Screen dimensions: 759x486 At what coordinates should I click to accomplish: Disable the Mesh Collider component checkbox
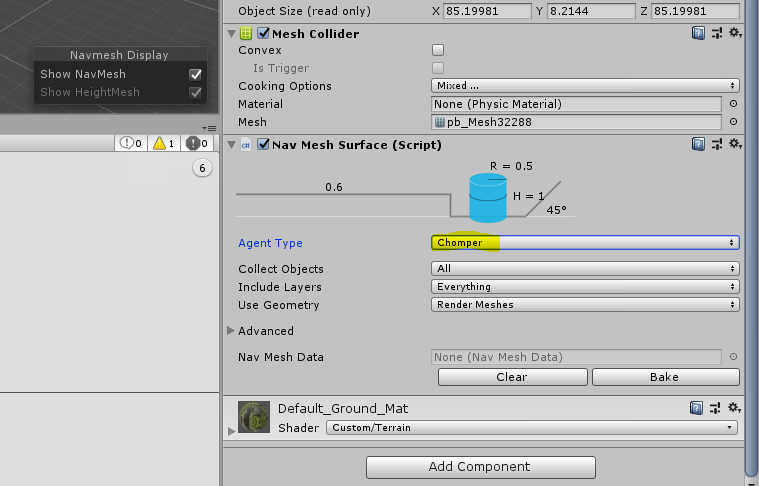[x=263, y=33]
